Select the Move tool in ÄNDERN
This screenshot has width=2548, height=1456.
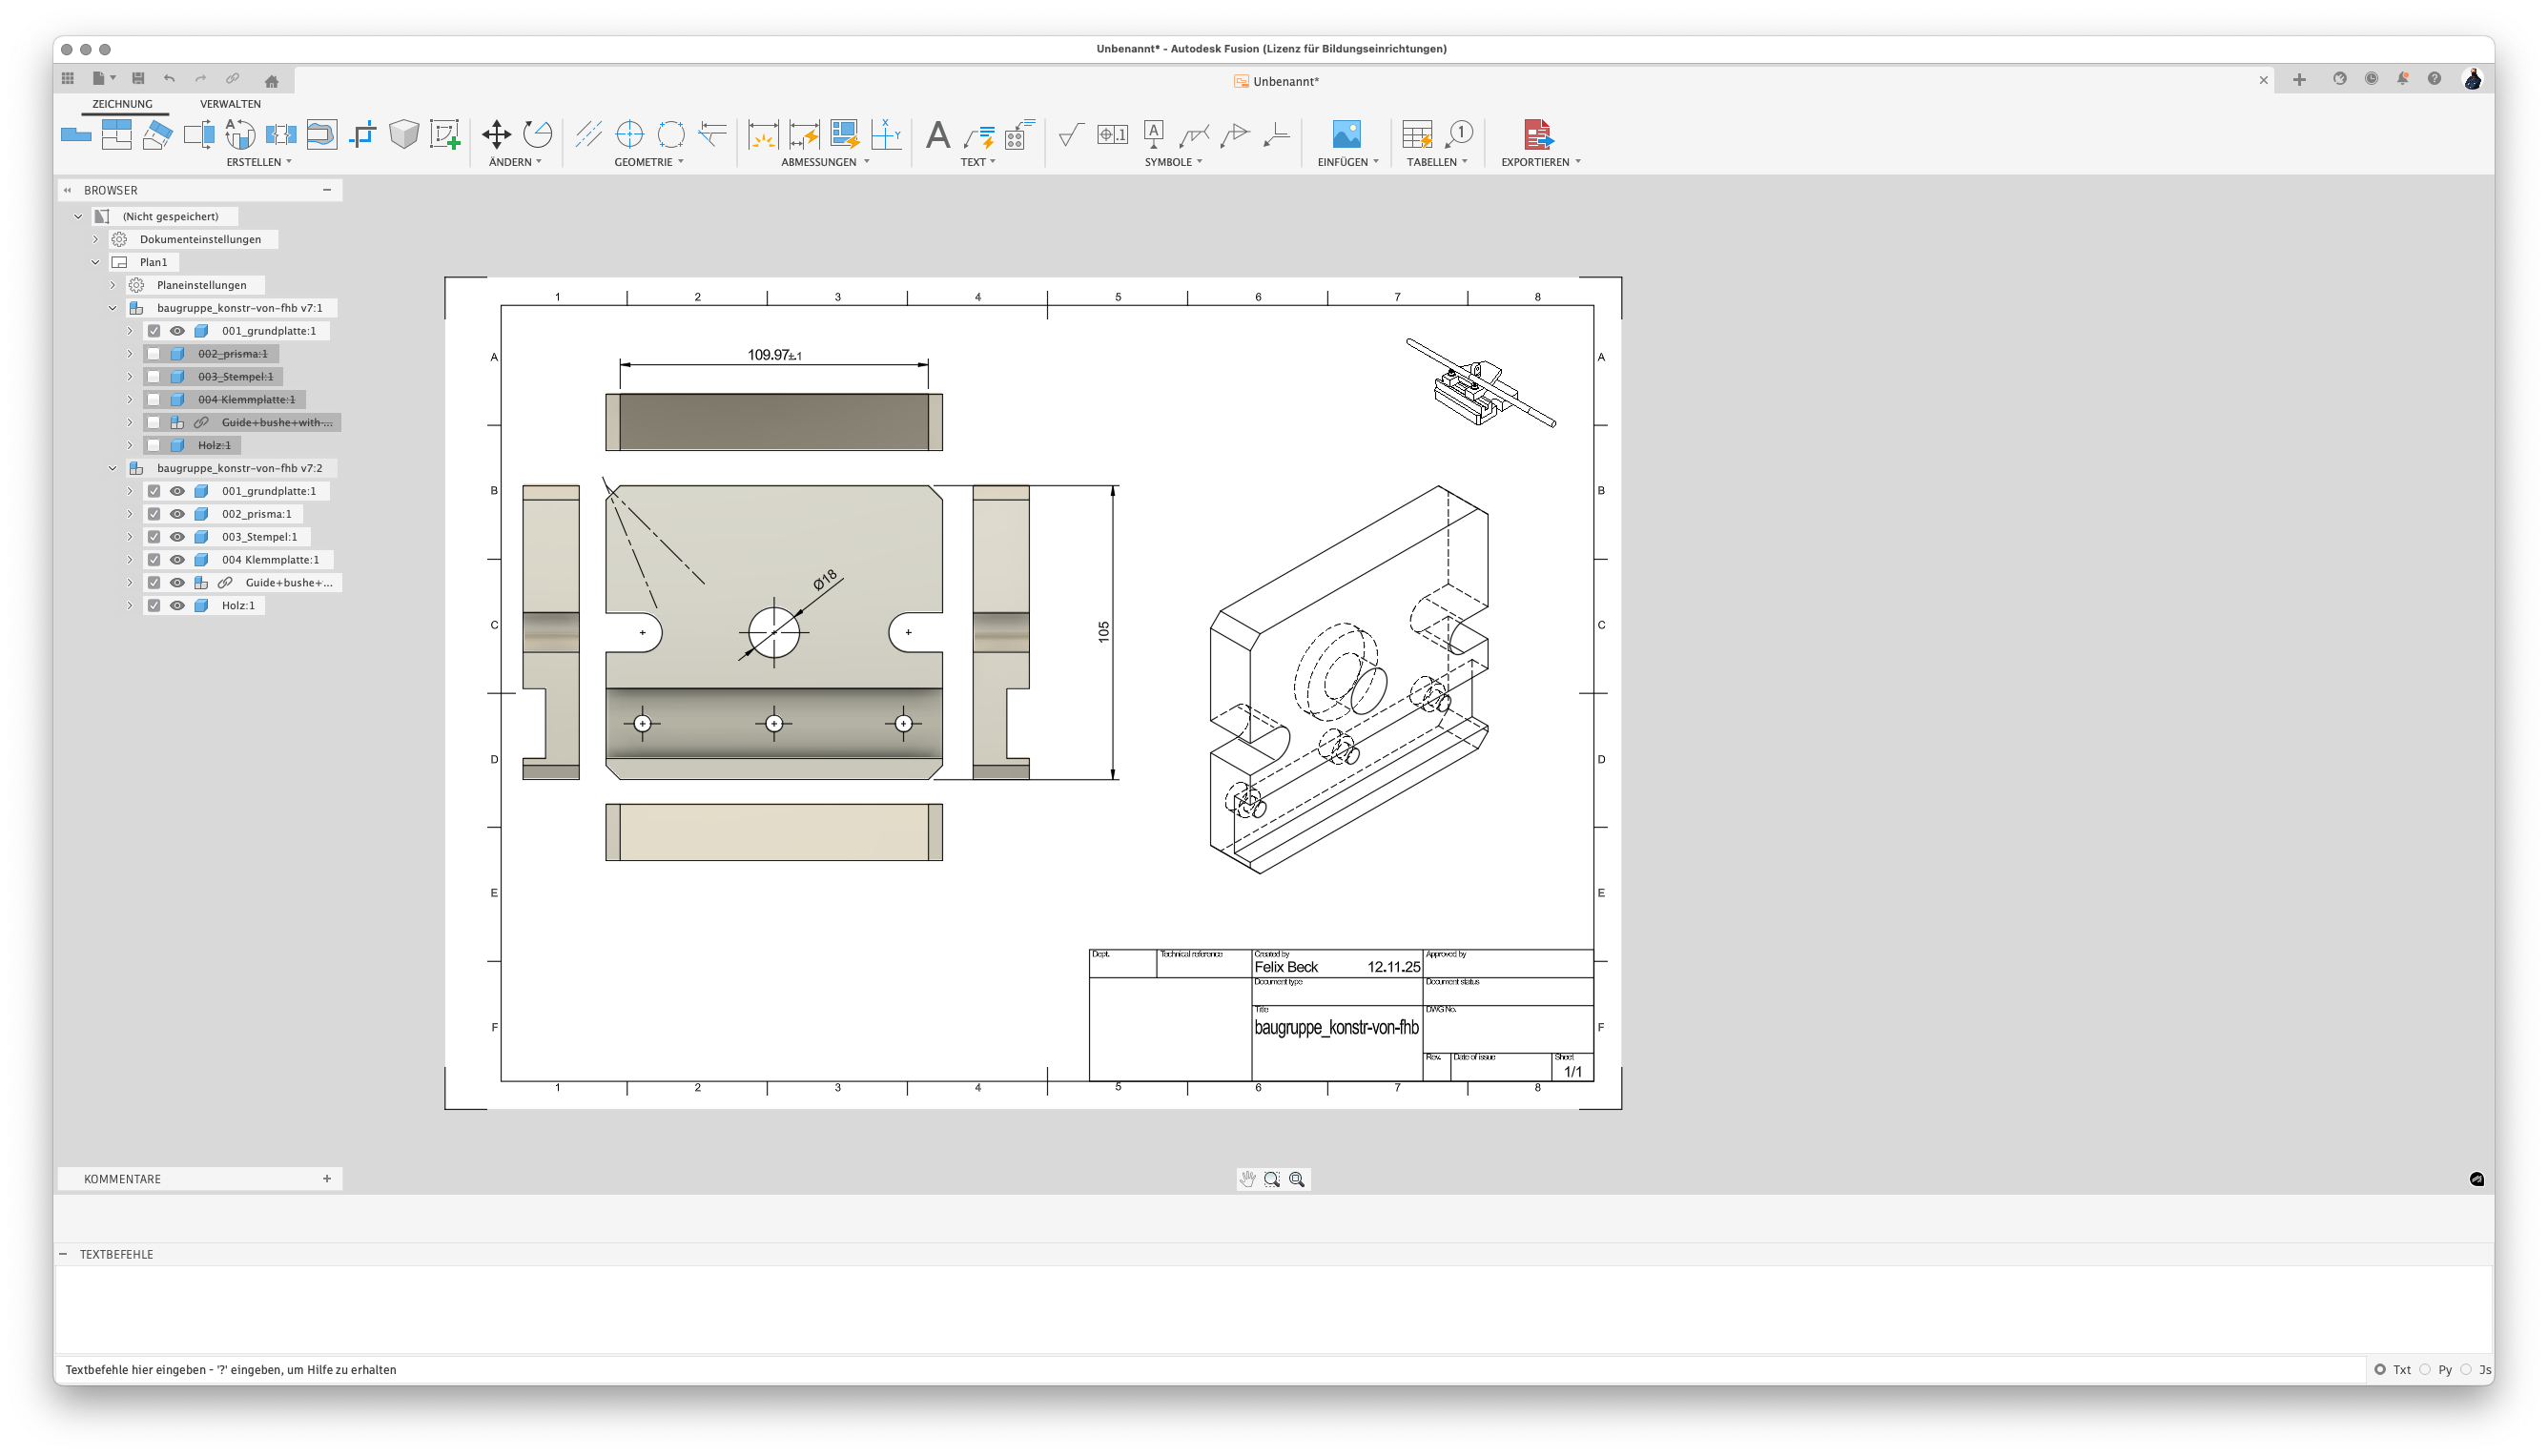[x=496, y=134]
